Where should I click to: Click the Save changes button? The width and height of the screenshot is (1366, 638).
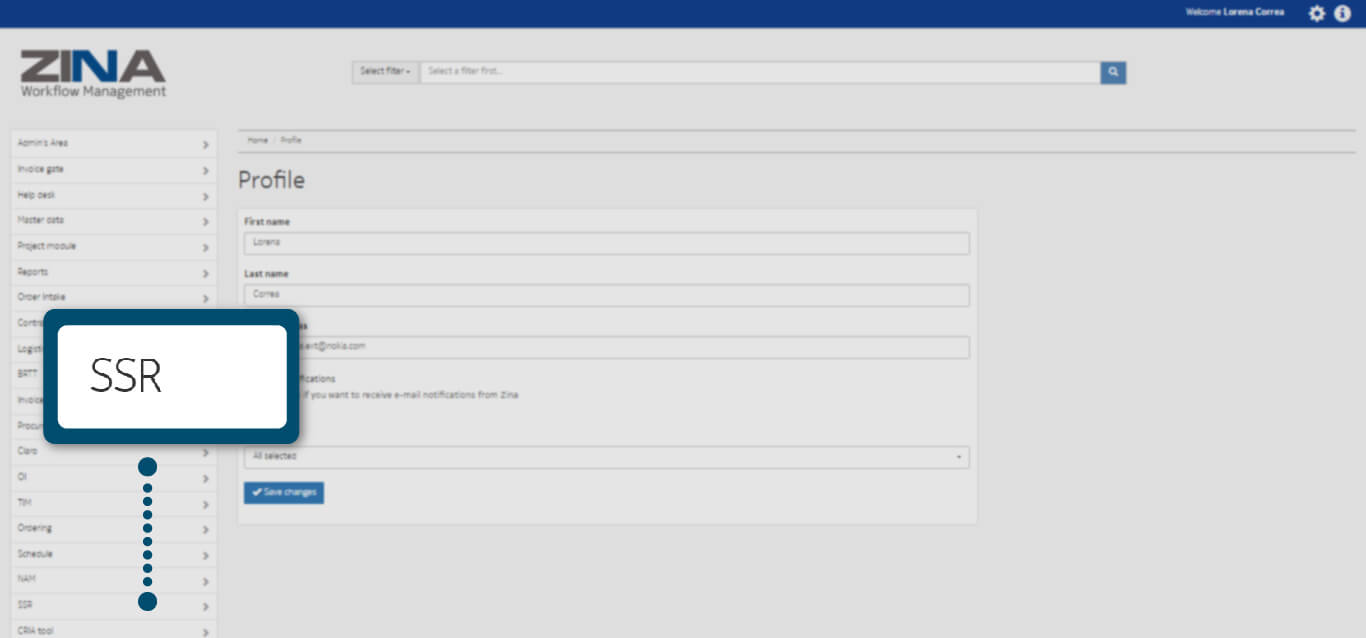pos(284,493)
